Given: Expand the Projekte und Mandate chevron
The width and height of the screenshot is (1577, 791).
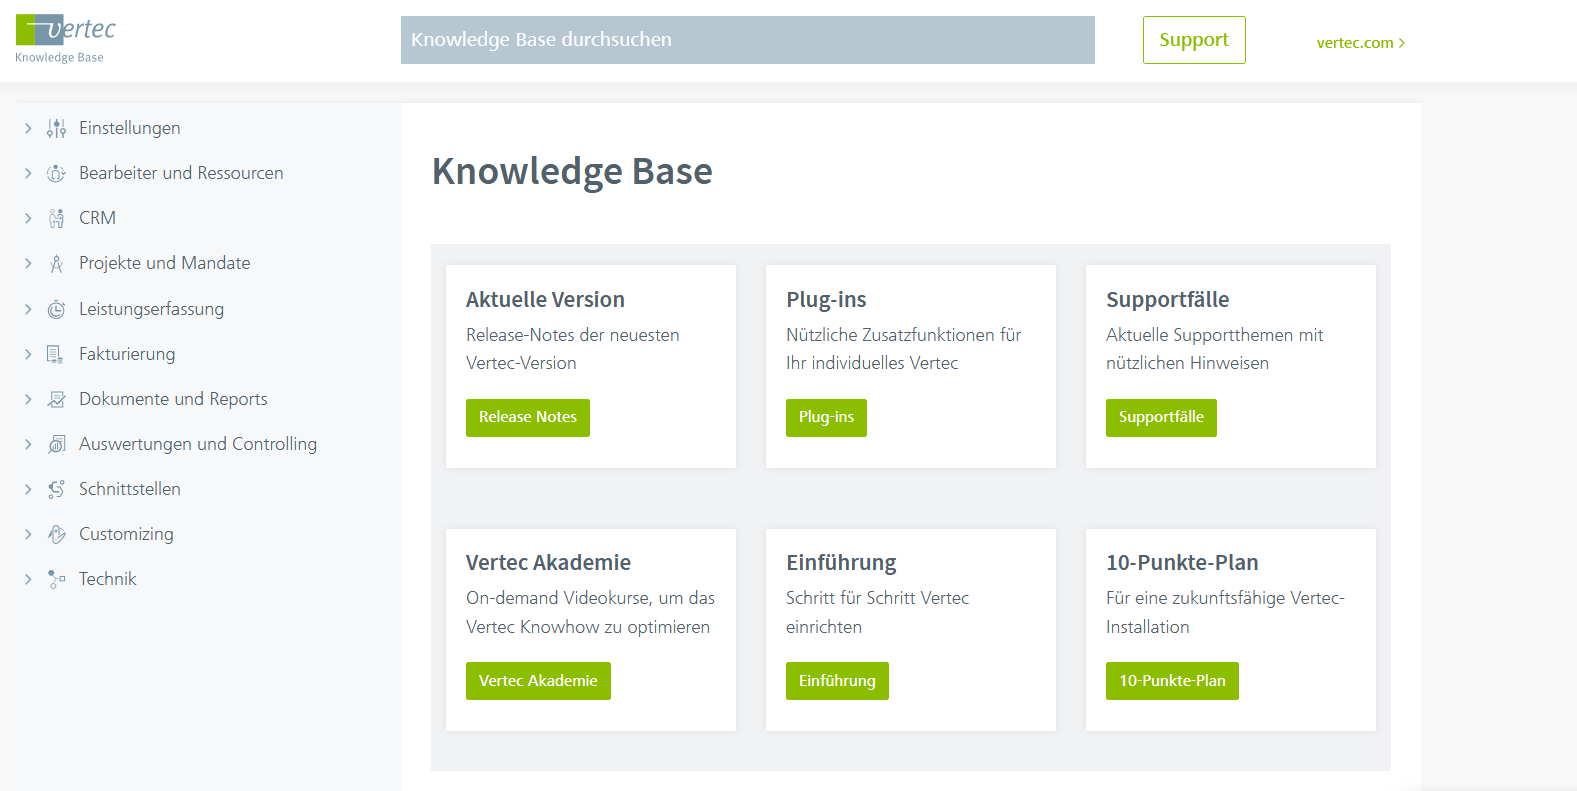Looking at the screenshot, I should pyautogui.click(x=28, y=263).
